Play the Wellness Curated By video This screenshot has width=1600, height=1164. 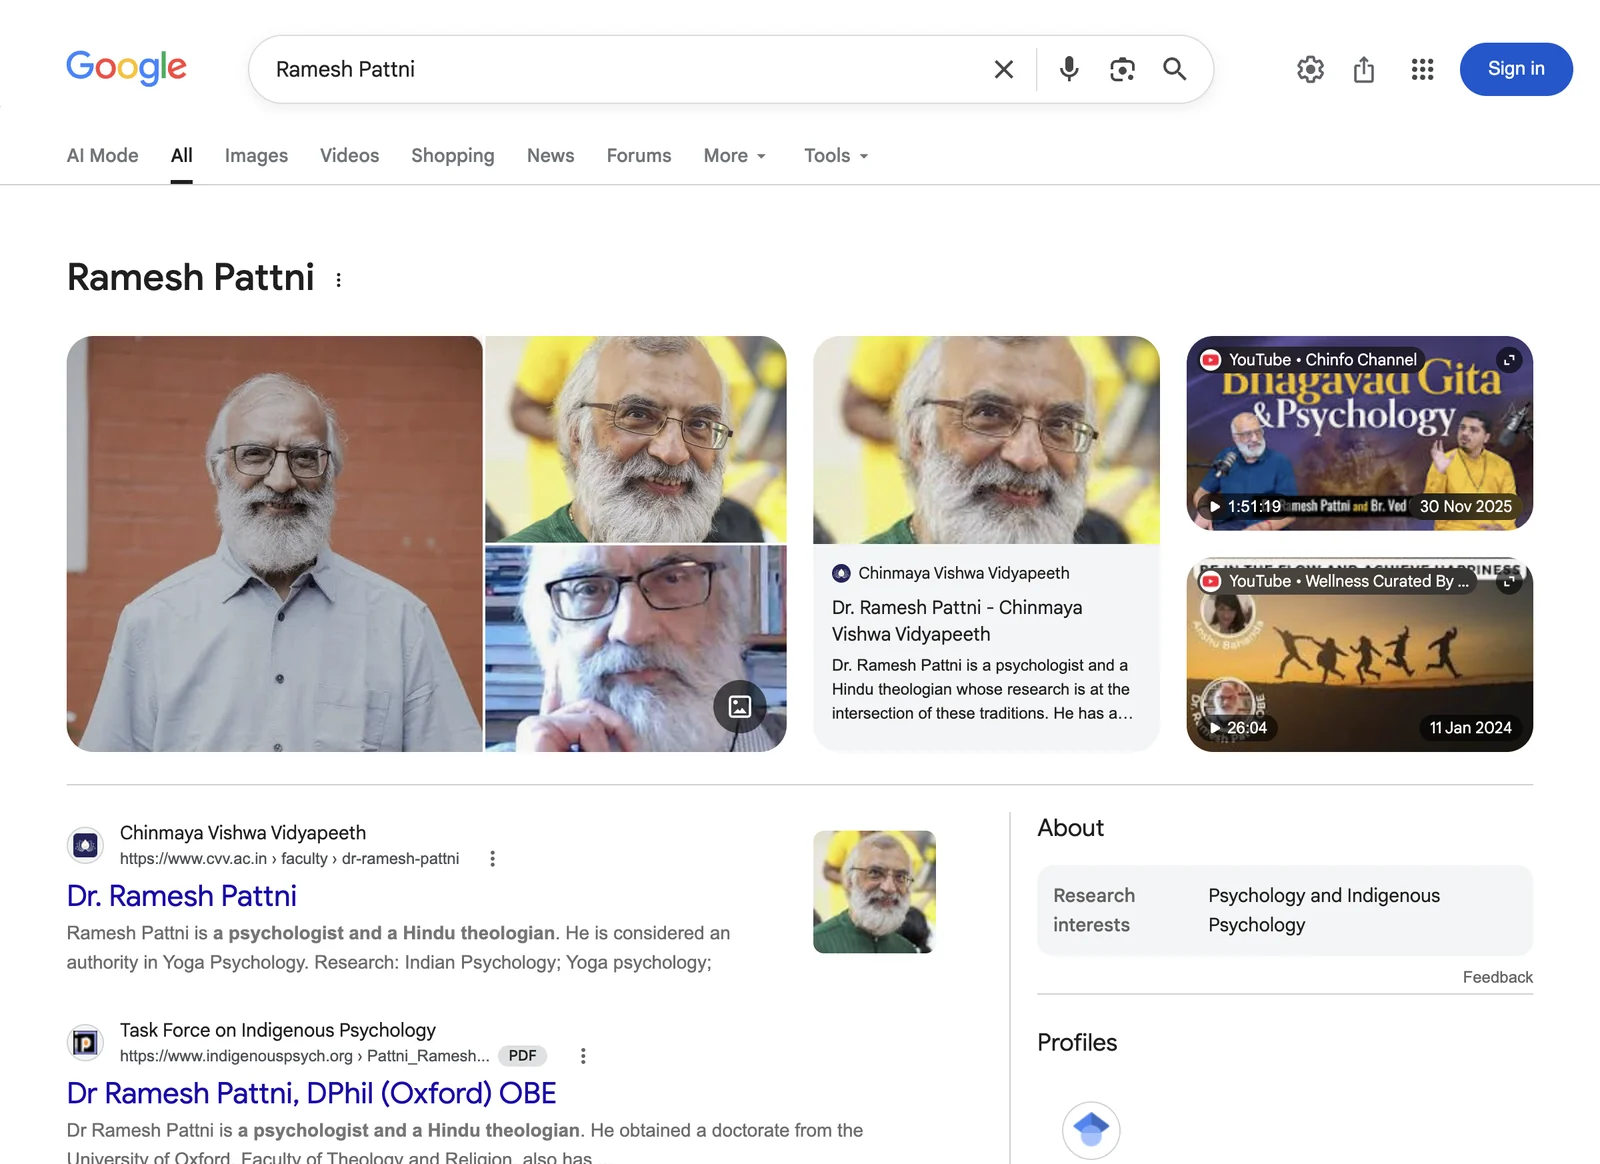click(1359, 655)
